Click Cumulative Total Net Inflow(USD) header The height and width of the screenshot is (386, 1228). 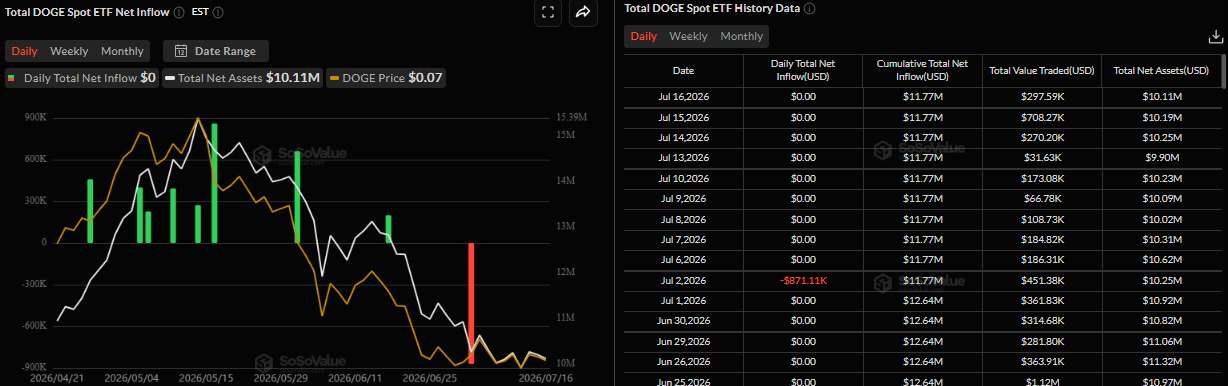coord(922,71)
